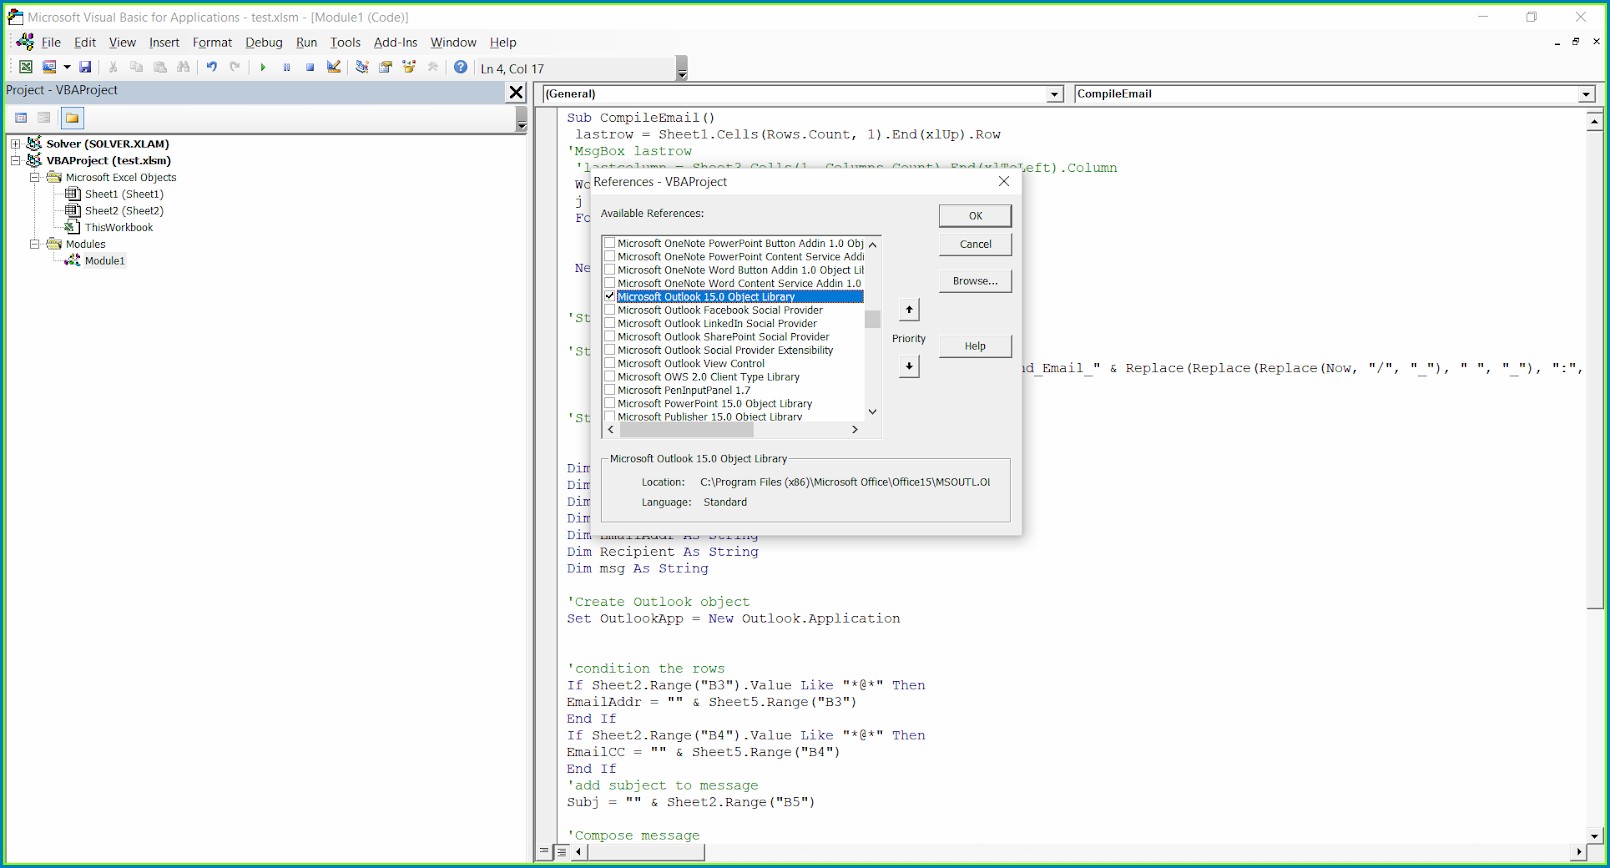Image resolution: width=1610 pixels, height=868 pixels.
Task: Check Microsoft Outlook Social Provider Extensibility
Action: 610,350
